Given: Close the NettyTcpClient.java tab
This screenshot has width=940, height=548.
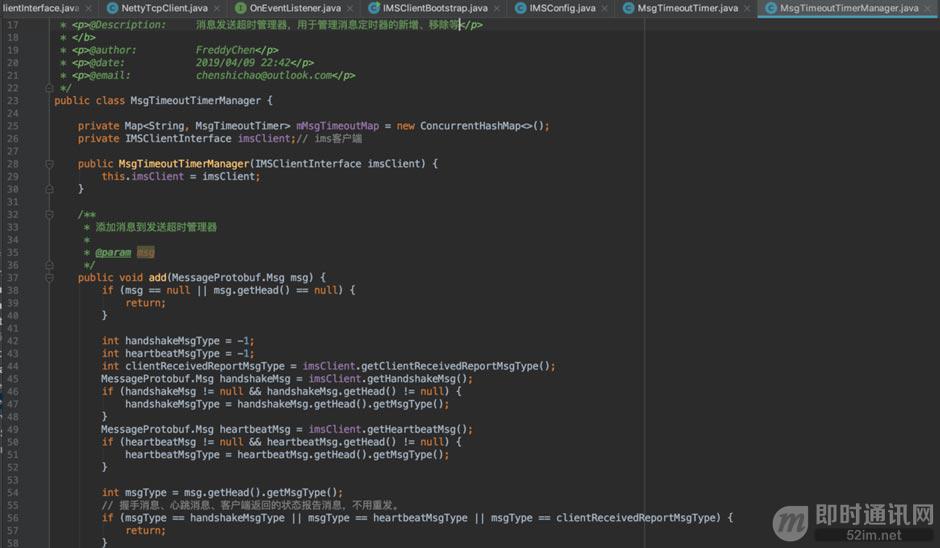Looking at the screenshot, I should click(x=216, y=8).
